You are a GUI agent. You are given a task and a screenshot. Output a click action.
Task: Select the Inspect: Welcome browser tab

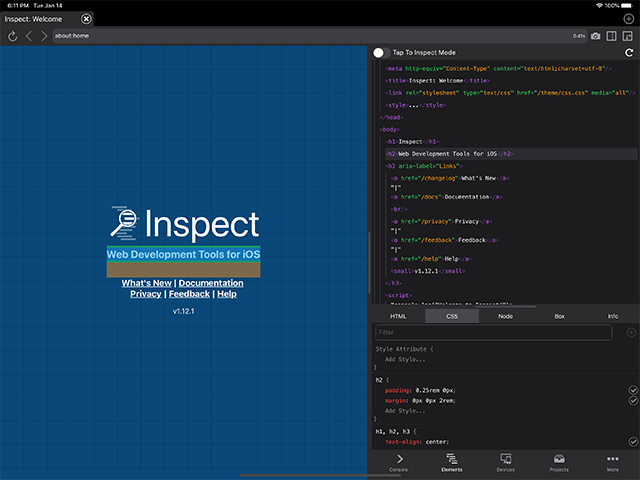pyautogui.click(x=47, y=19)
